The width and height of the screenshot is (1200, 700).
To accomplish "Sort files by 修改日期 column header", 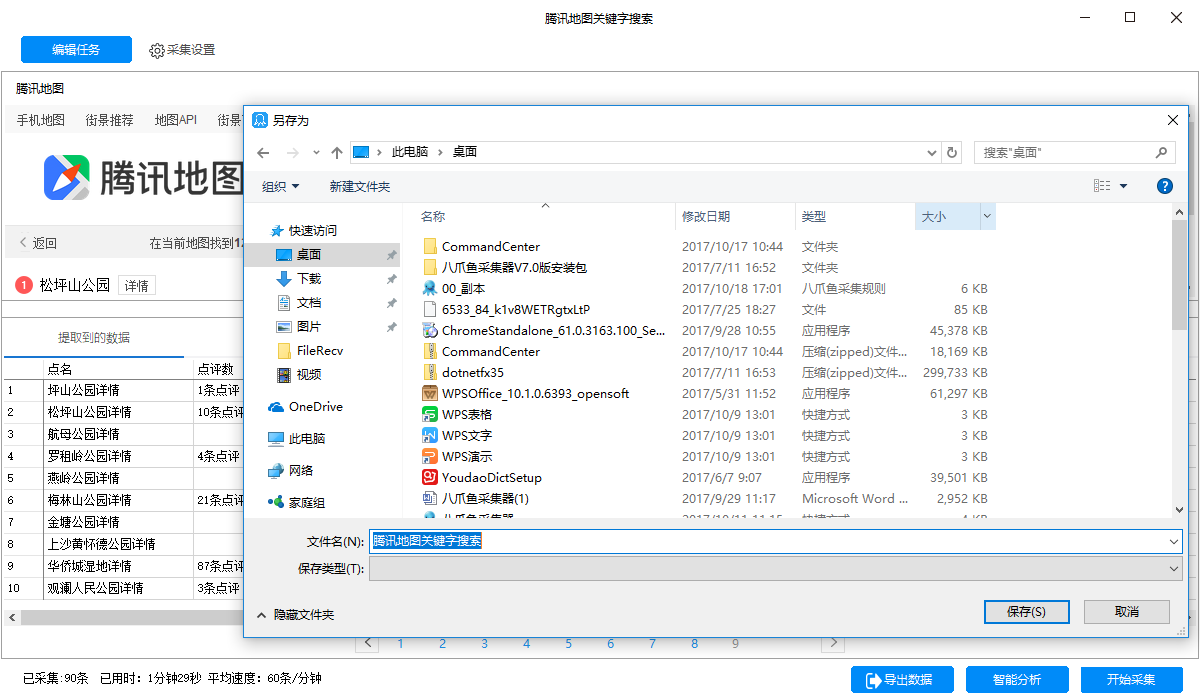I will tap(706, 216).
